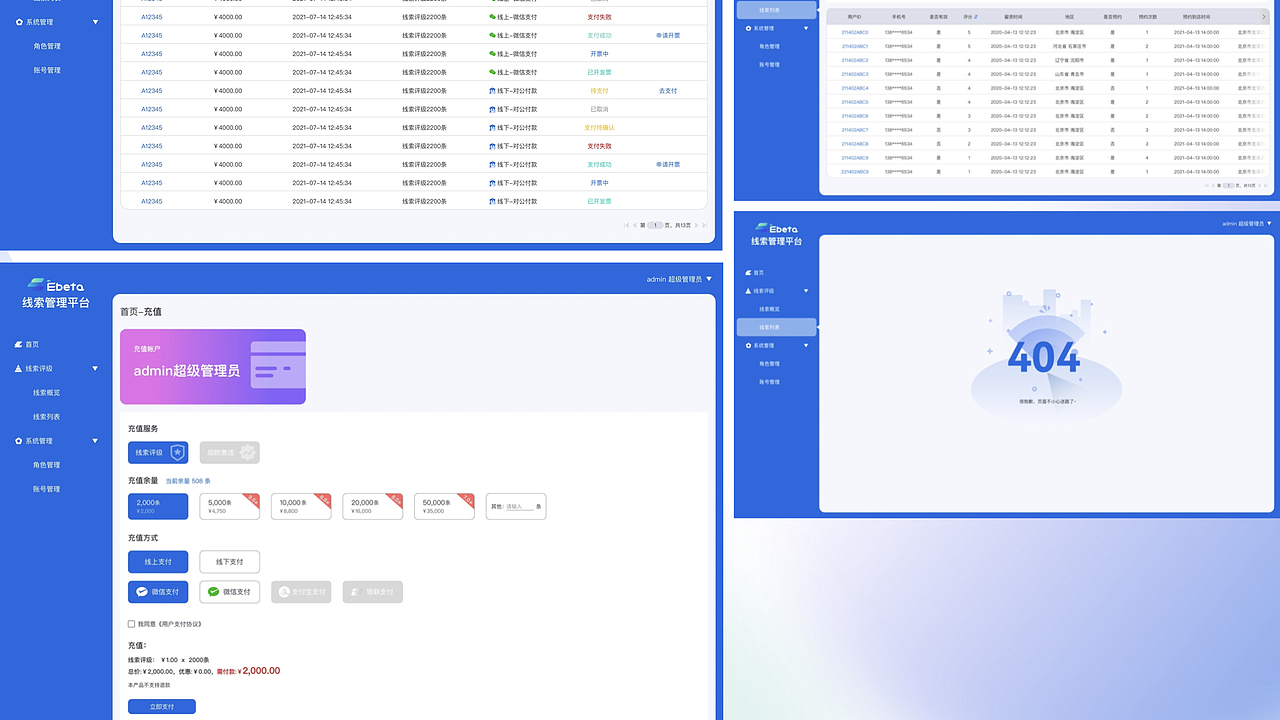
Task: Click page number field in payment records pagination
Action: tap(656, 225)
